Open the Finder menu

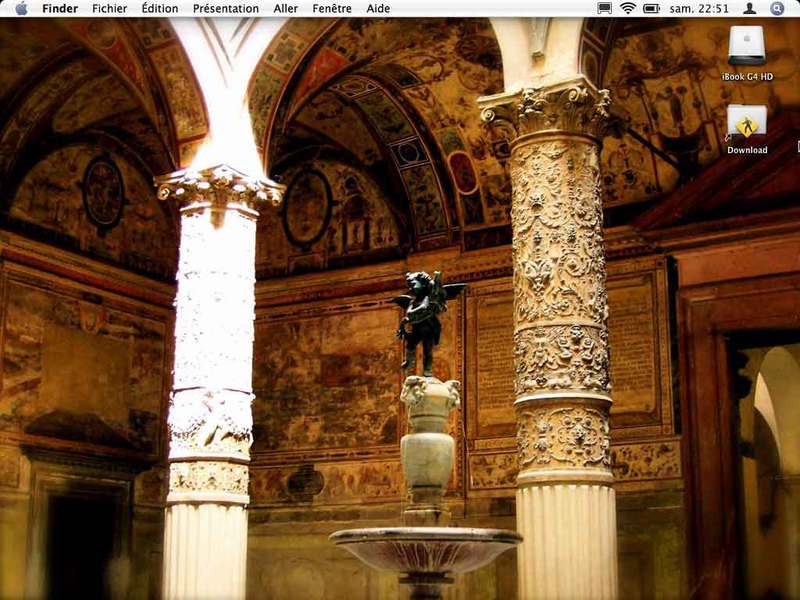[x=60, y=9]
